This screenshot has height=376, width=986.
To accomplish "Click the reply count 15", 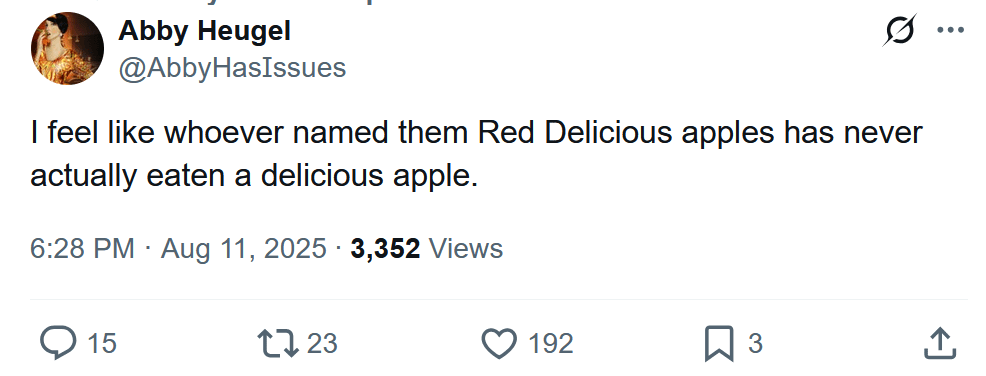I will (x=102, y=343).
